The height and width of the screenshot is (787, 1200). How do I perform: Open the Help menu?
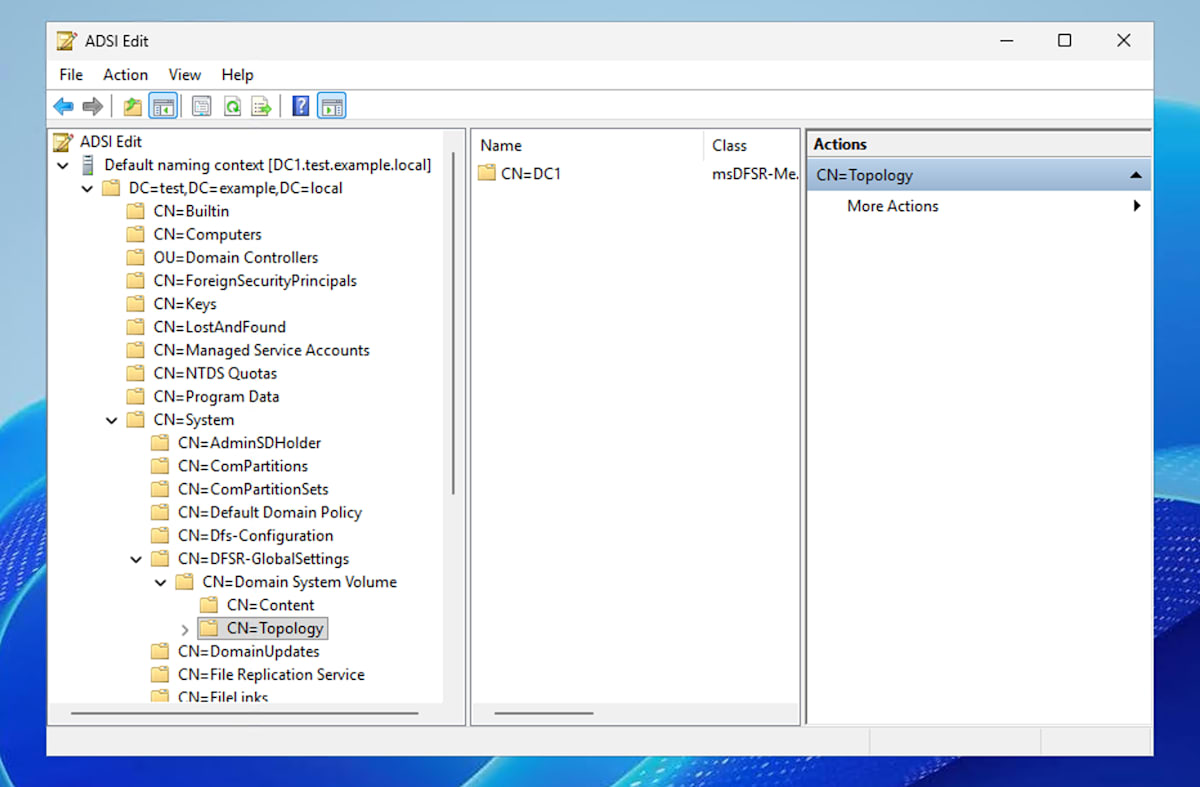[x=238, y=75]
